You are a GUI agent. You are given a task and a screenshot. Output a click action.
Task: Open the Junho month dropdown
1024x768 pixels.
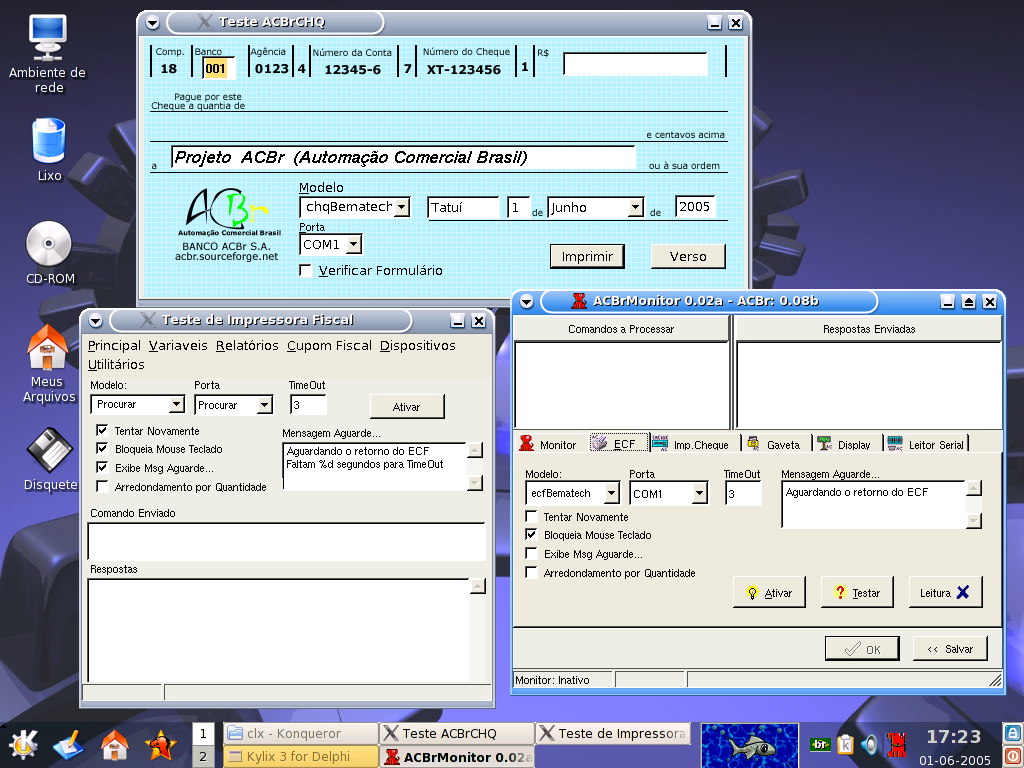click(x=635, y=208)
